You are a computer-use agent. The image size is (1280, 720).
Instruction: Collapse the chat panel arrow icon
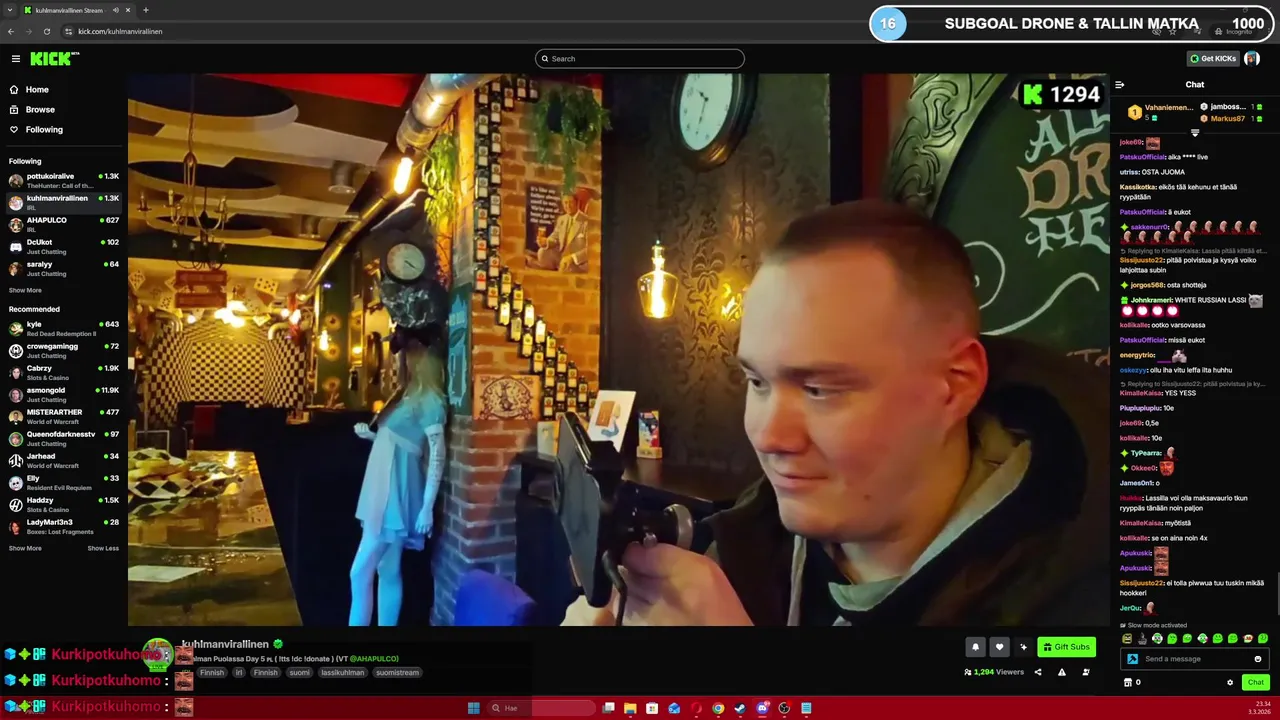[1119, 85]
